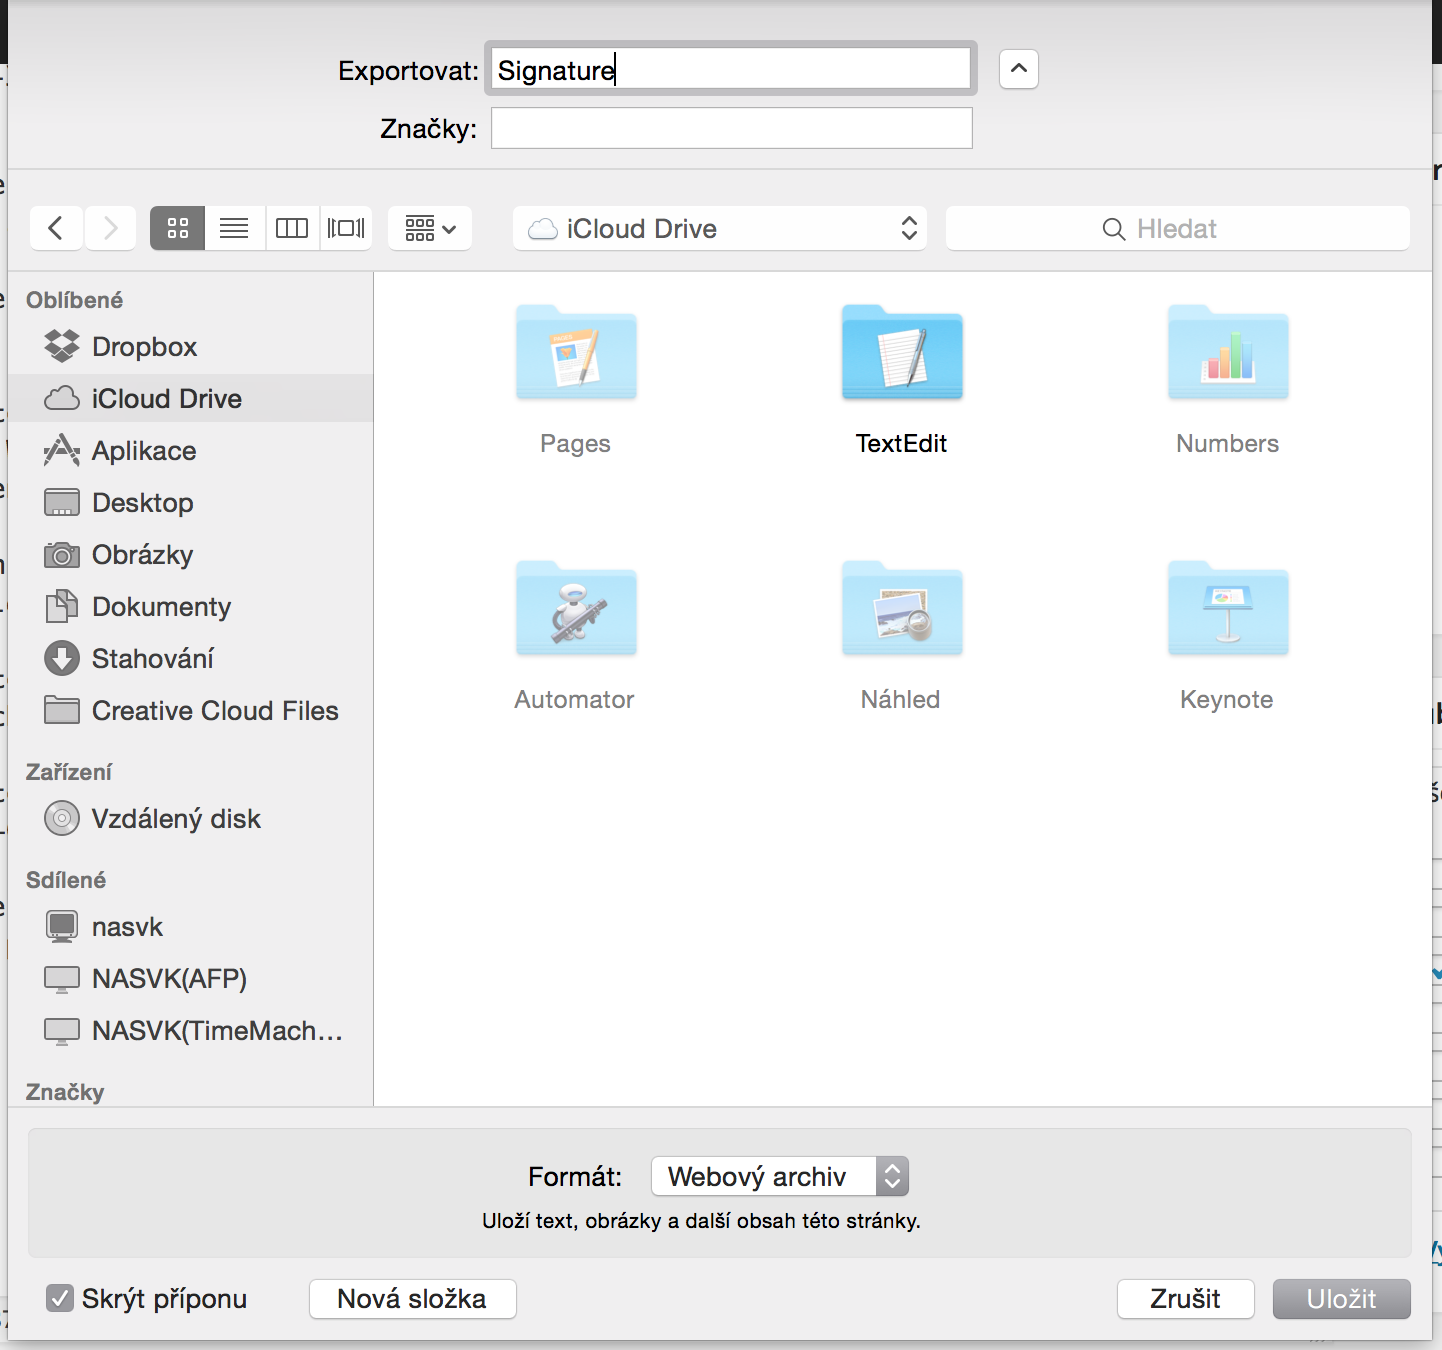Select Stahování in the sidebar
This screenshot has height=1350, width=1442.
pos(190,658)
